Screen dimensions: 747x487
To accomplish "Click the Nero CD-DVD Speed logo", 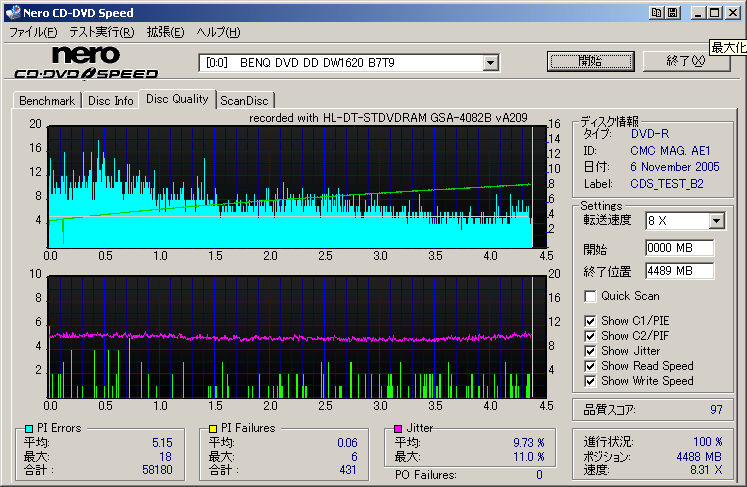I will coord(86,62).
